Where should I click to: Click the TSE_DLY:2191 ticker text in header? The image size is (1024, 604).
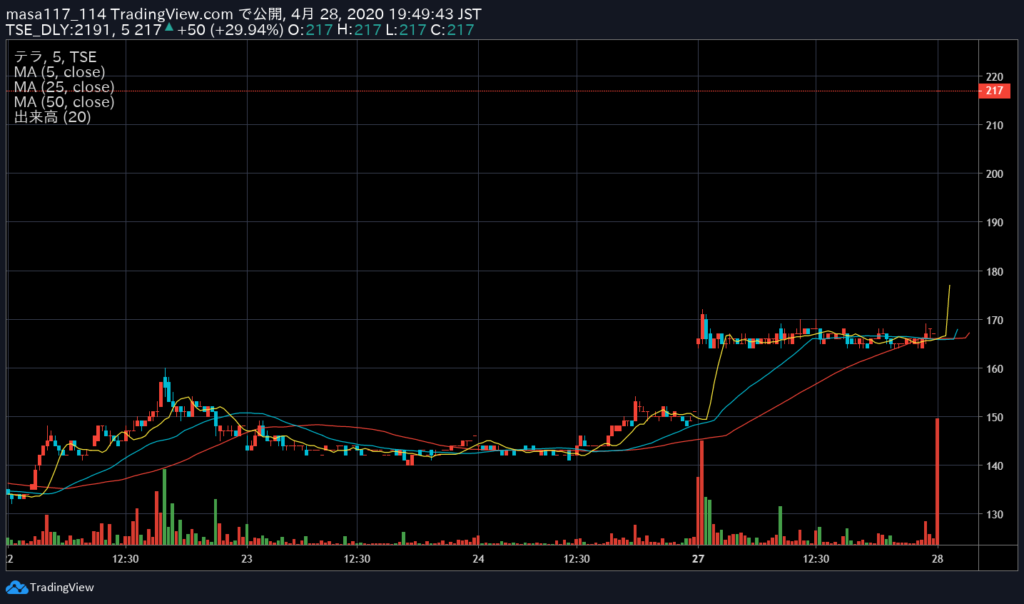click(x=61, y=30)
